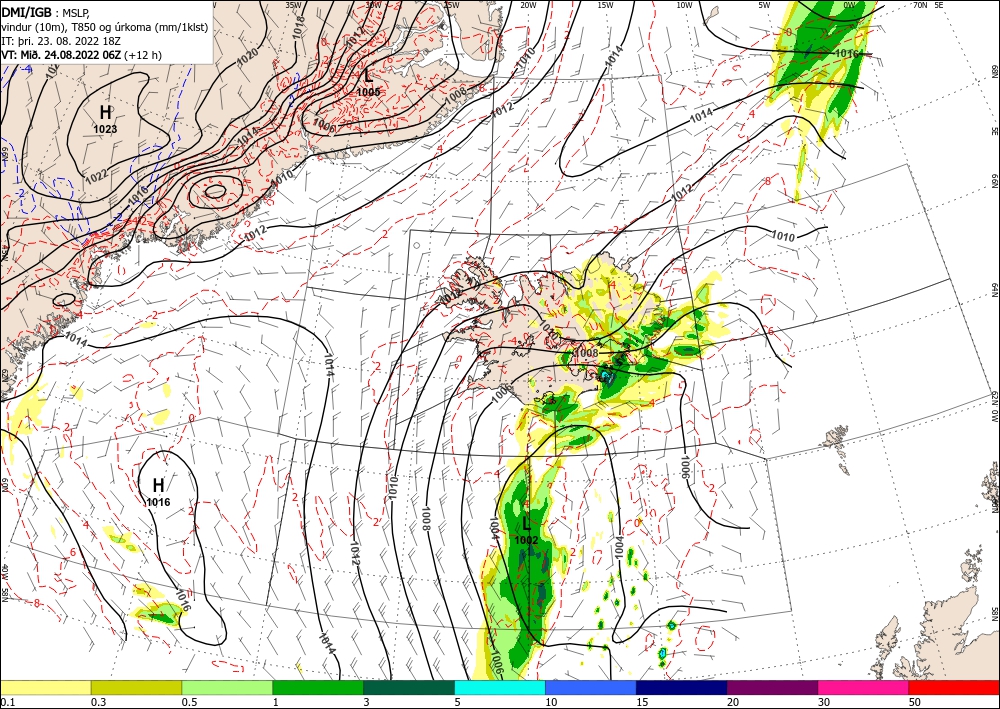Click the '1018' isobar label
1000x709 pixels.
300,28
